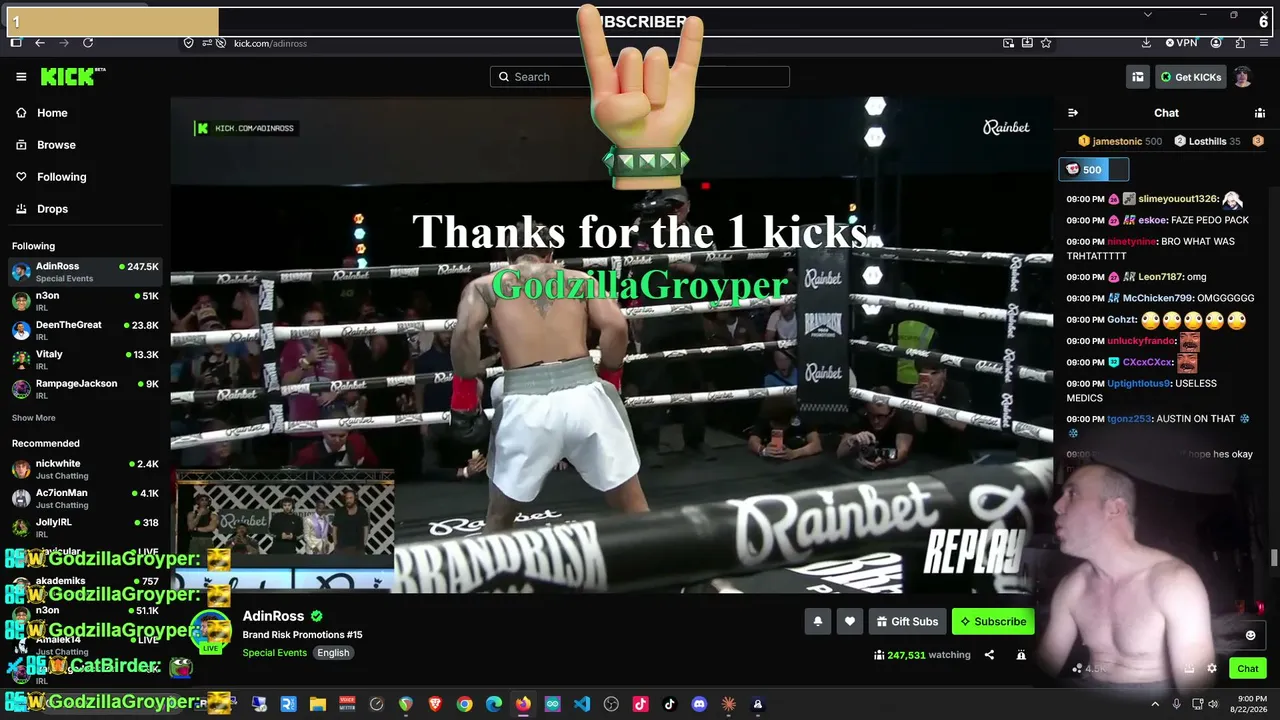Show the chat users list icon
Viewport: 1280px width, 720px height.
[1260, 113]
